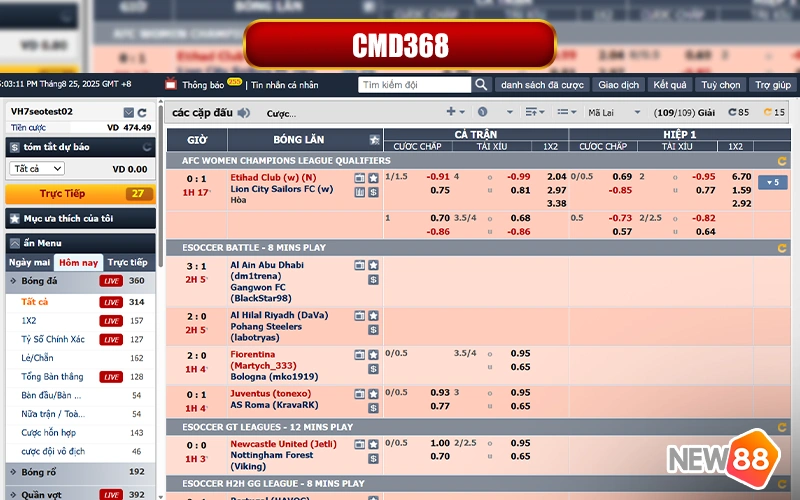Switch to the Hôm nay tab
The height and width of the screenshot is (500, 800).
click(x=79, y=263)
